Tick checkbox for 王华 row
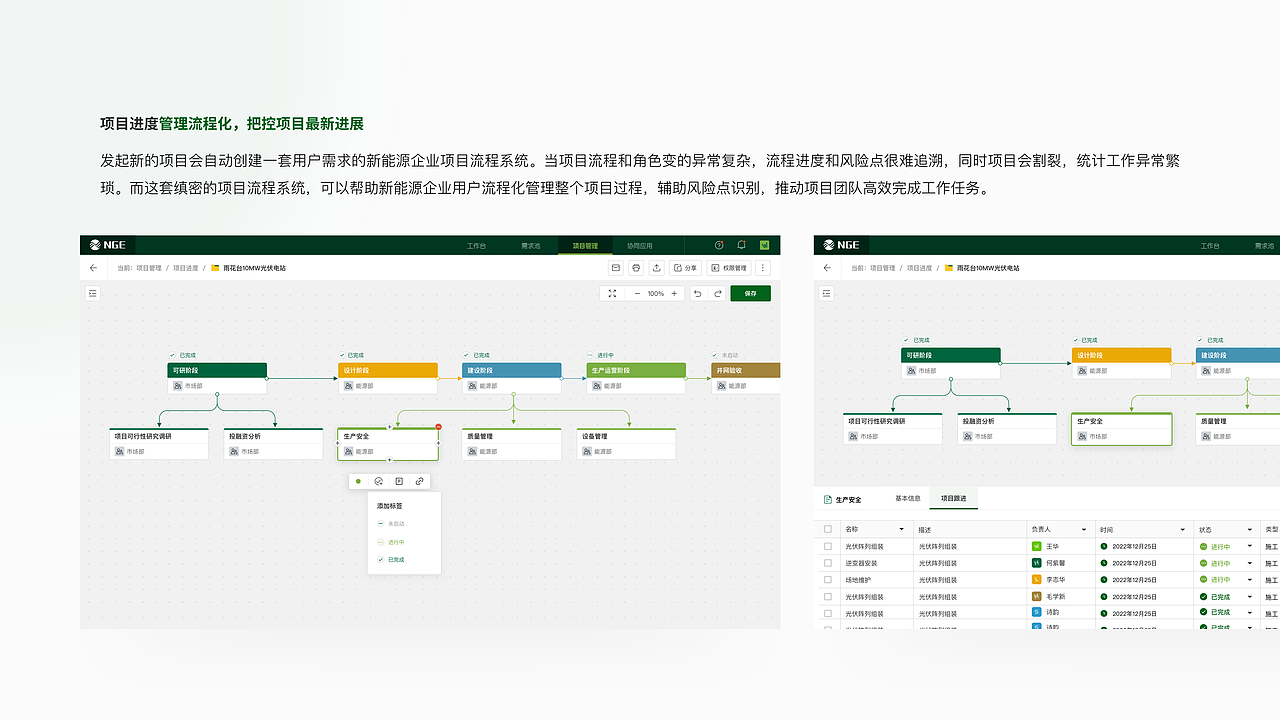1280x720 pixels. [828, 547]
